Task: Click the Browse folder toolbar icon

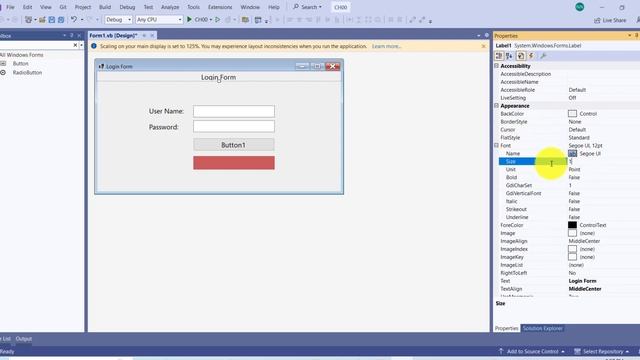Action: pos(245,20)
